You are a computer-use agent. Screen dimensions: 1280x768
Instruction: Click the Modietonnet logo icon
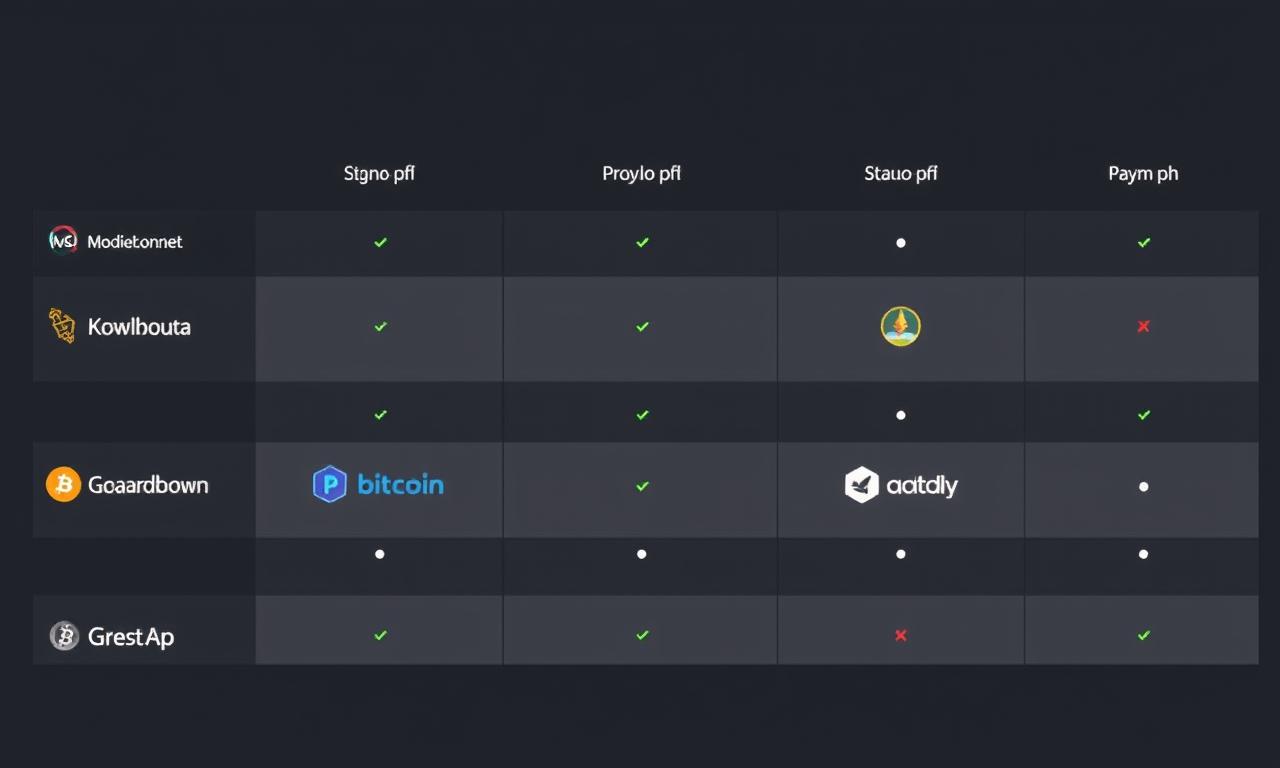(63, 240)
